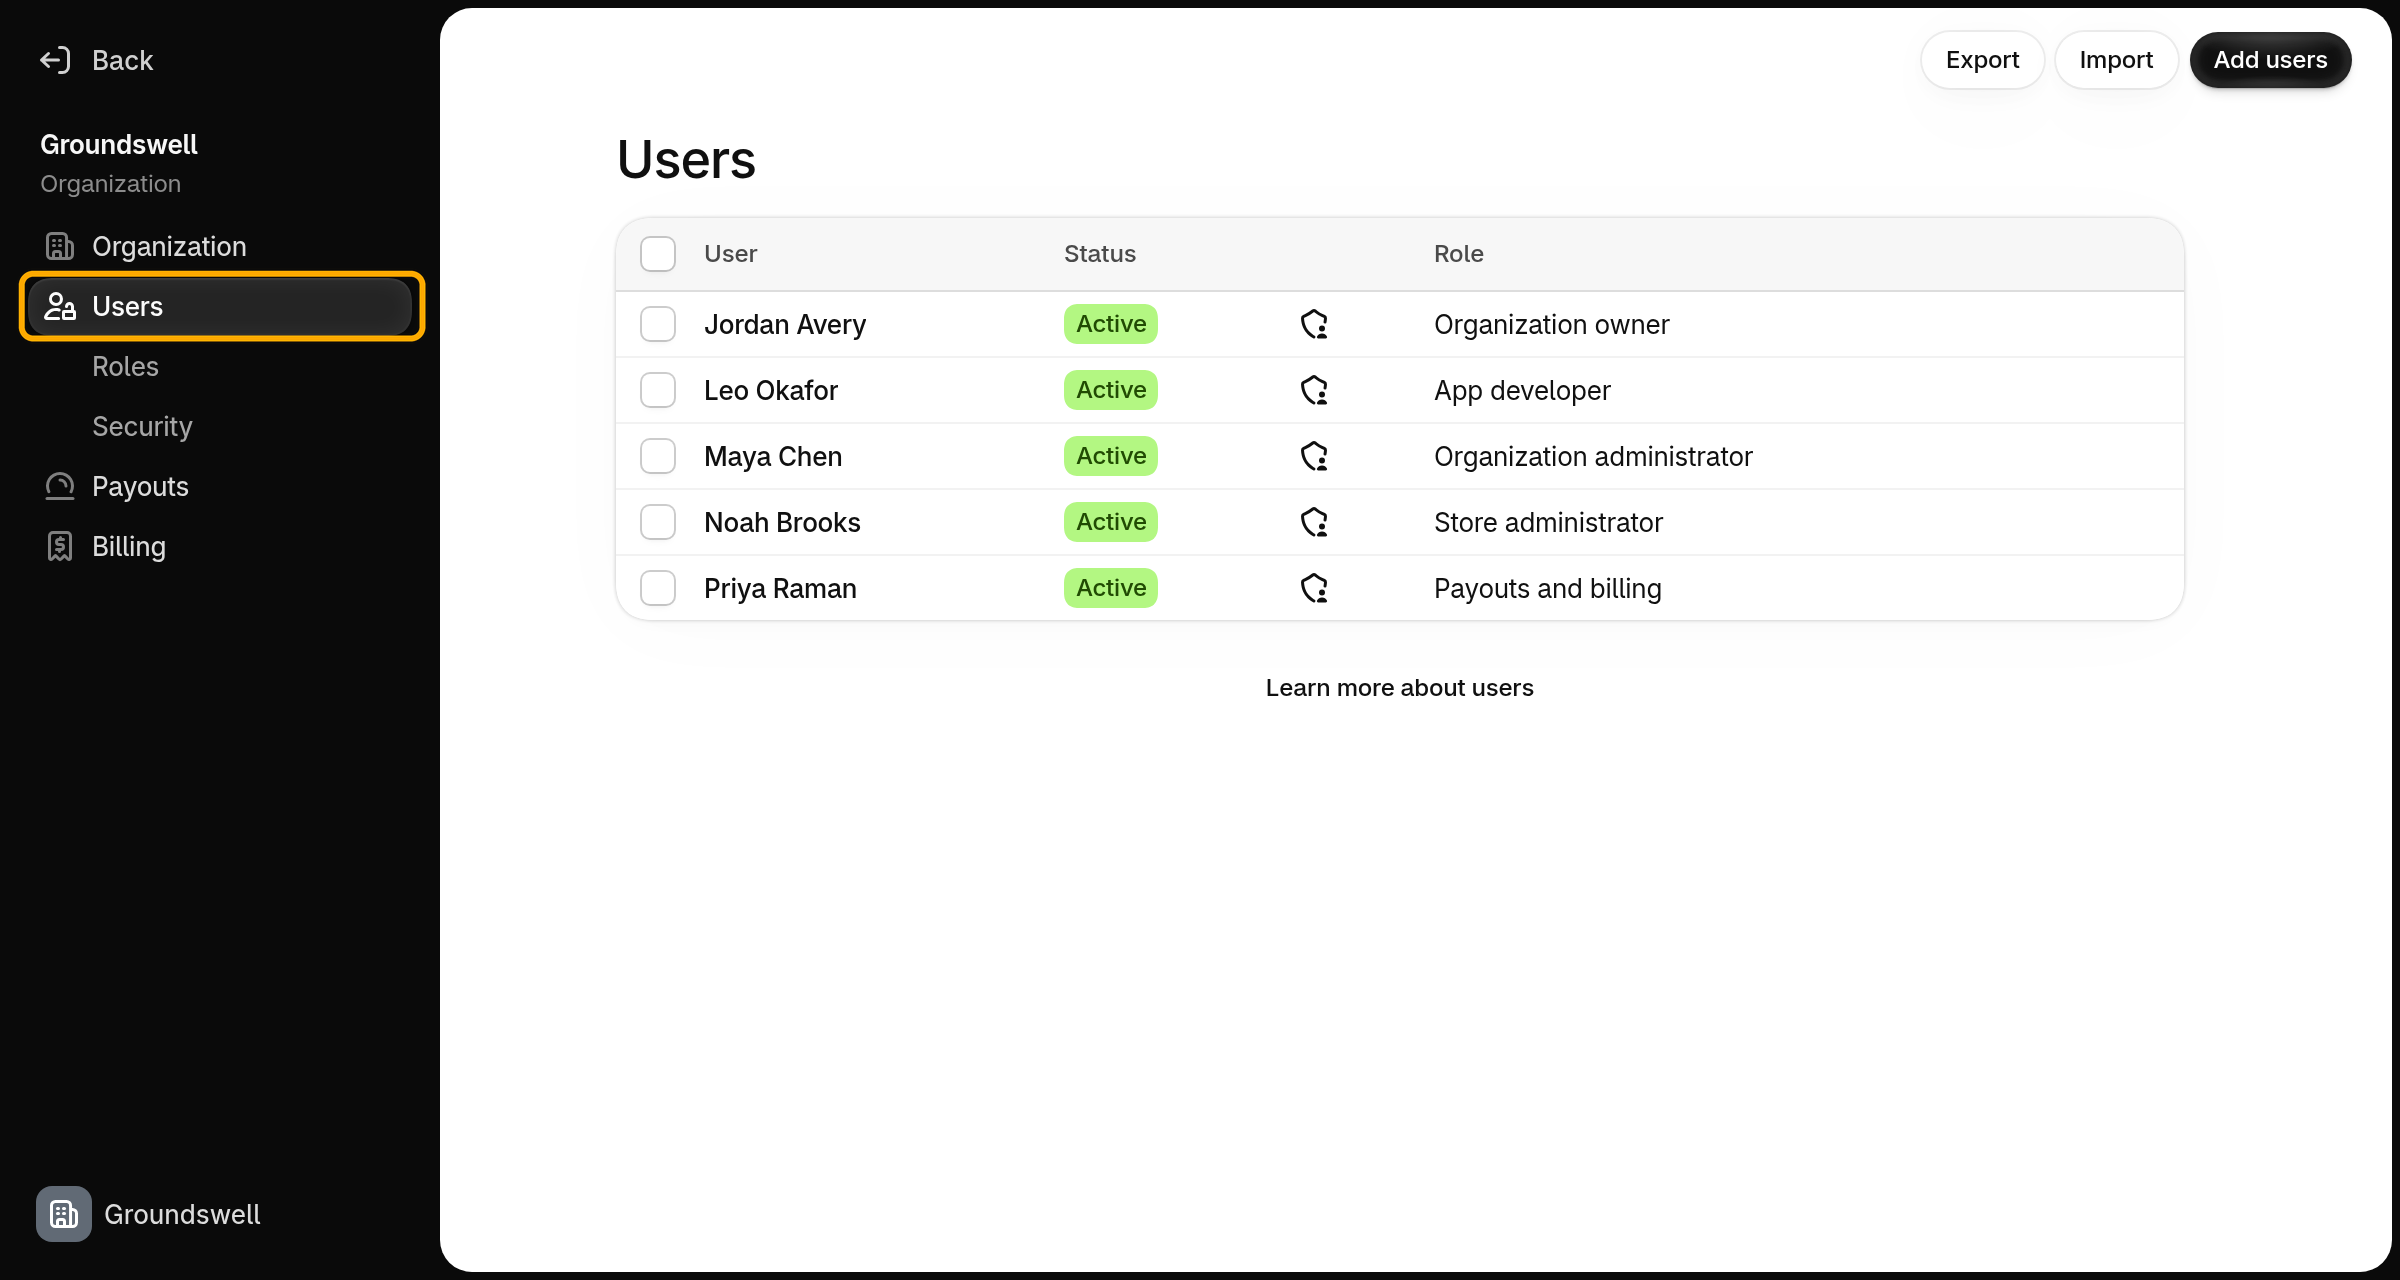Click the name Jordan Avery
This screenshot has height=1280, width=2400.
pos(785,324)
